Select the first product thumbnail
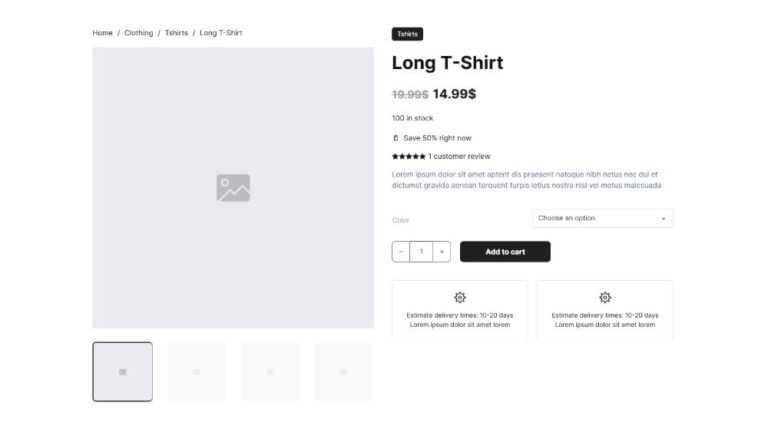Screen dimensions: 768x432 [x=123, y=372]
